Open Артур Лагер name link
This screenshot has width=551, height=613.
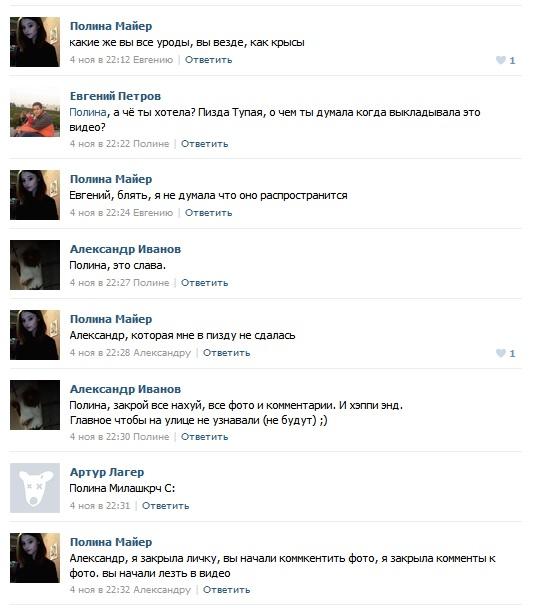(107, 472)
